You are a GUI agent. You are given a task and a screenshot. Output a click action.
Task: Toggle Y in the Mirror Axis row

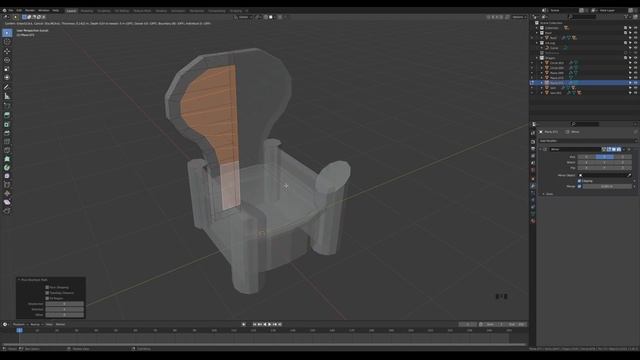pos(604,157)
